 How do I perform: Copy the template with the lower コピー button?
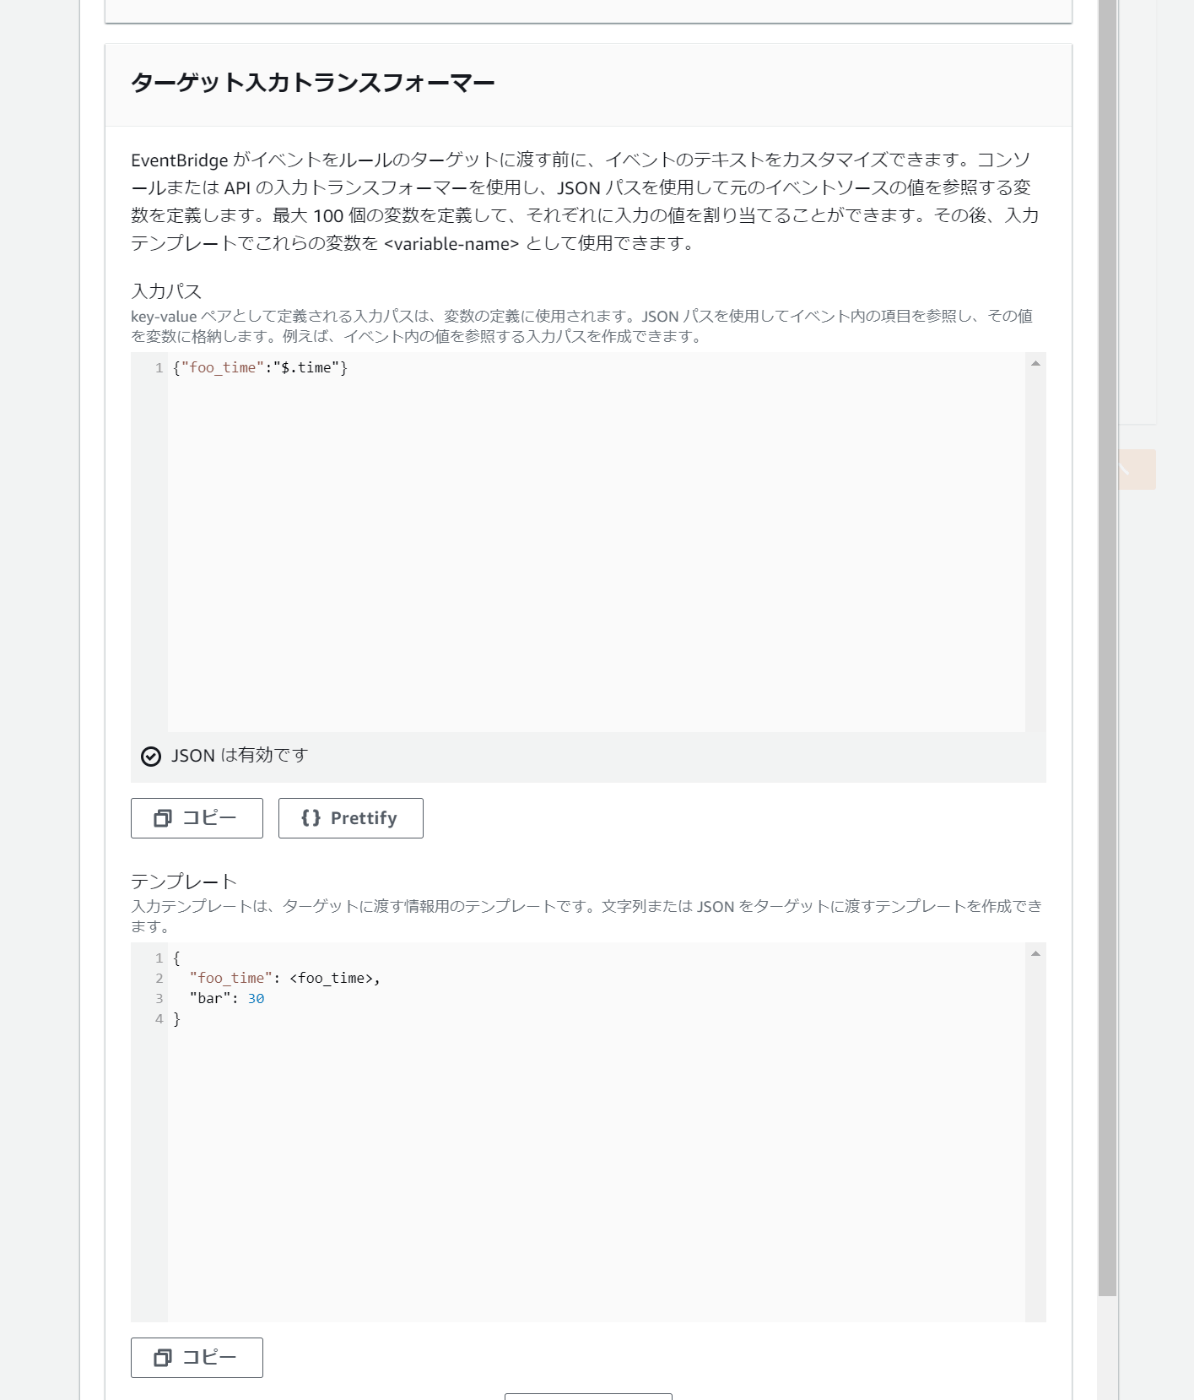click(x=197, y=1357)
